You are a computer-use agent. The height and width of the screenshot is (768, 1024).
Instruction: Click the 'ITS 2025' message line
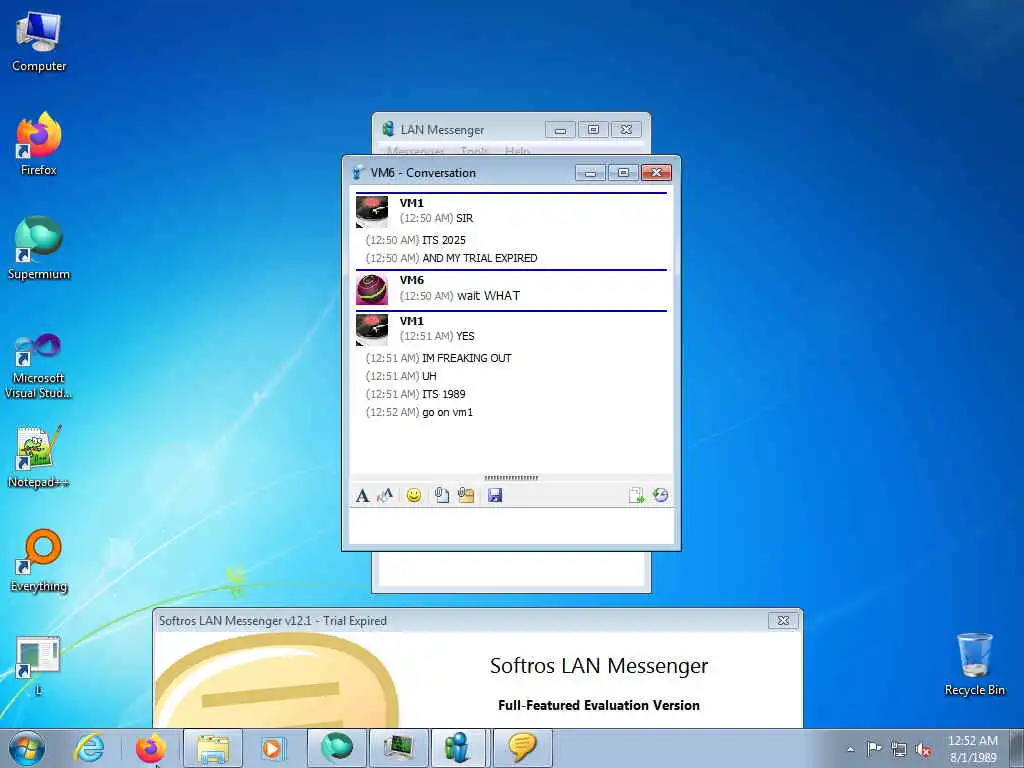tap(444, 240)
